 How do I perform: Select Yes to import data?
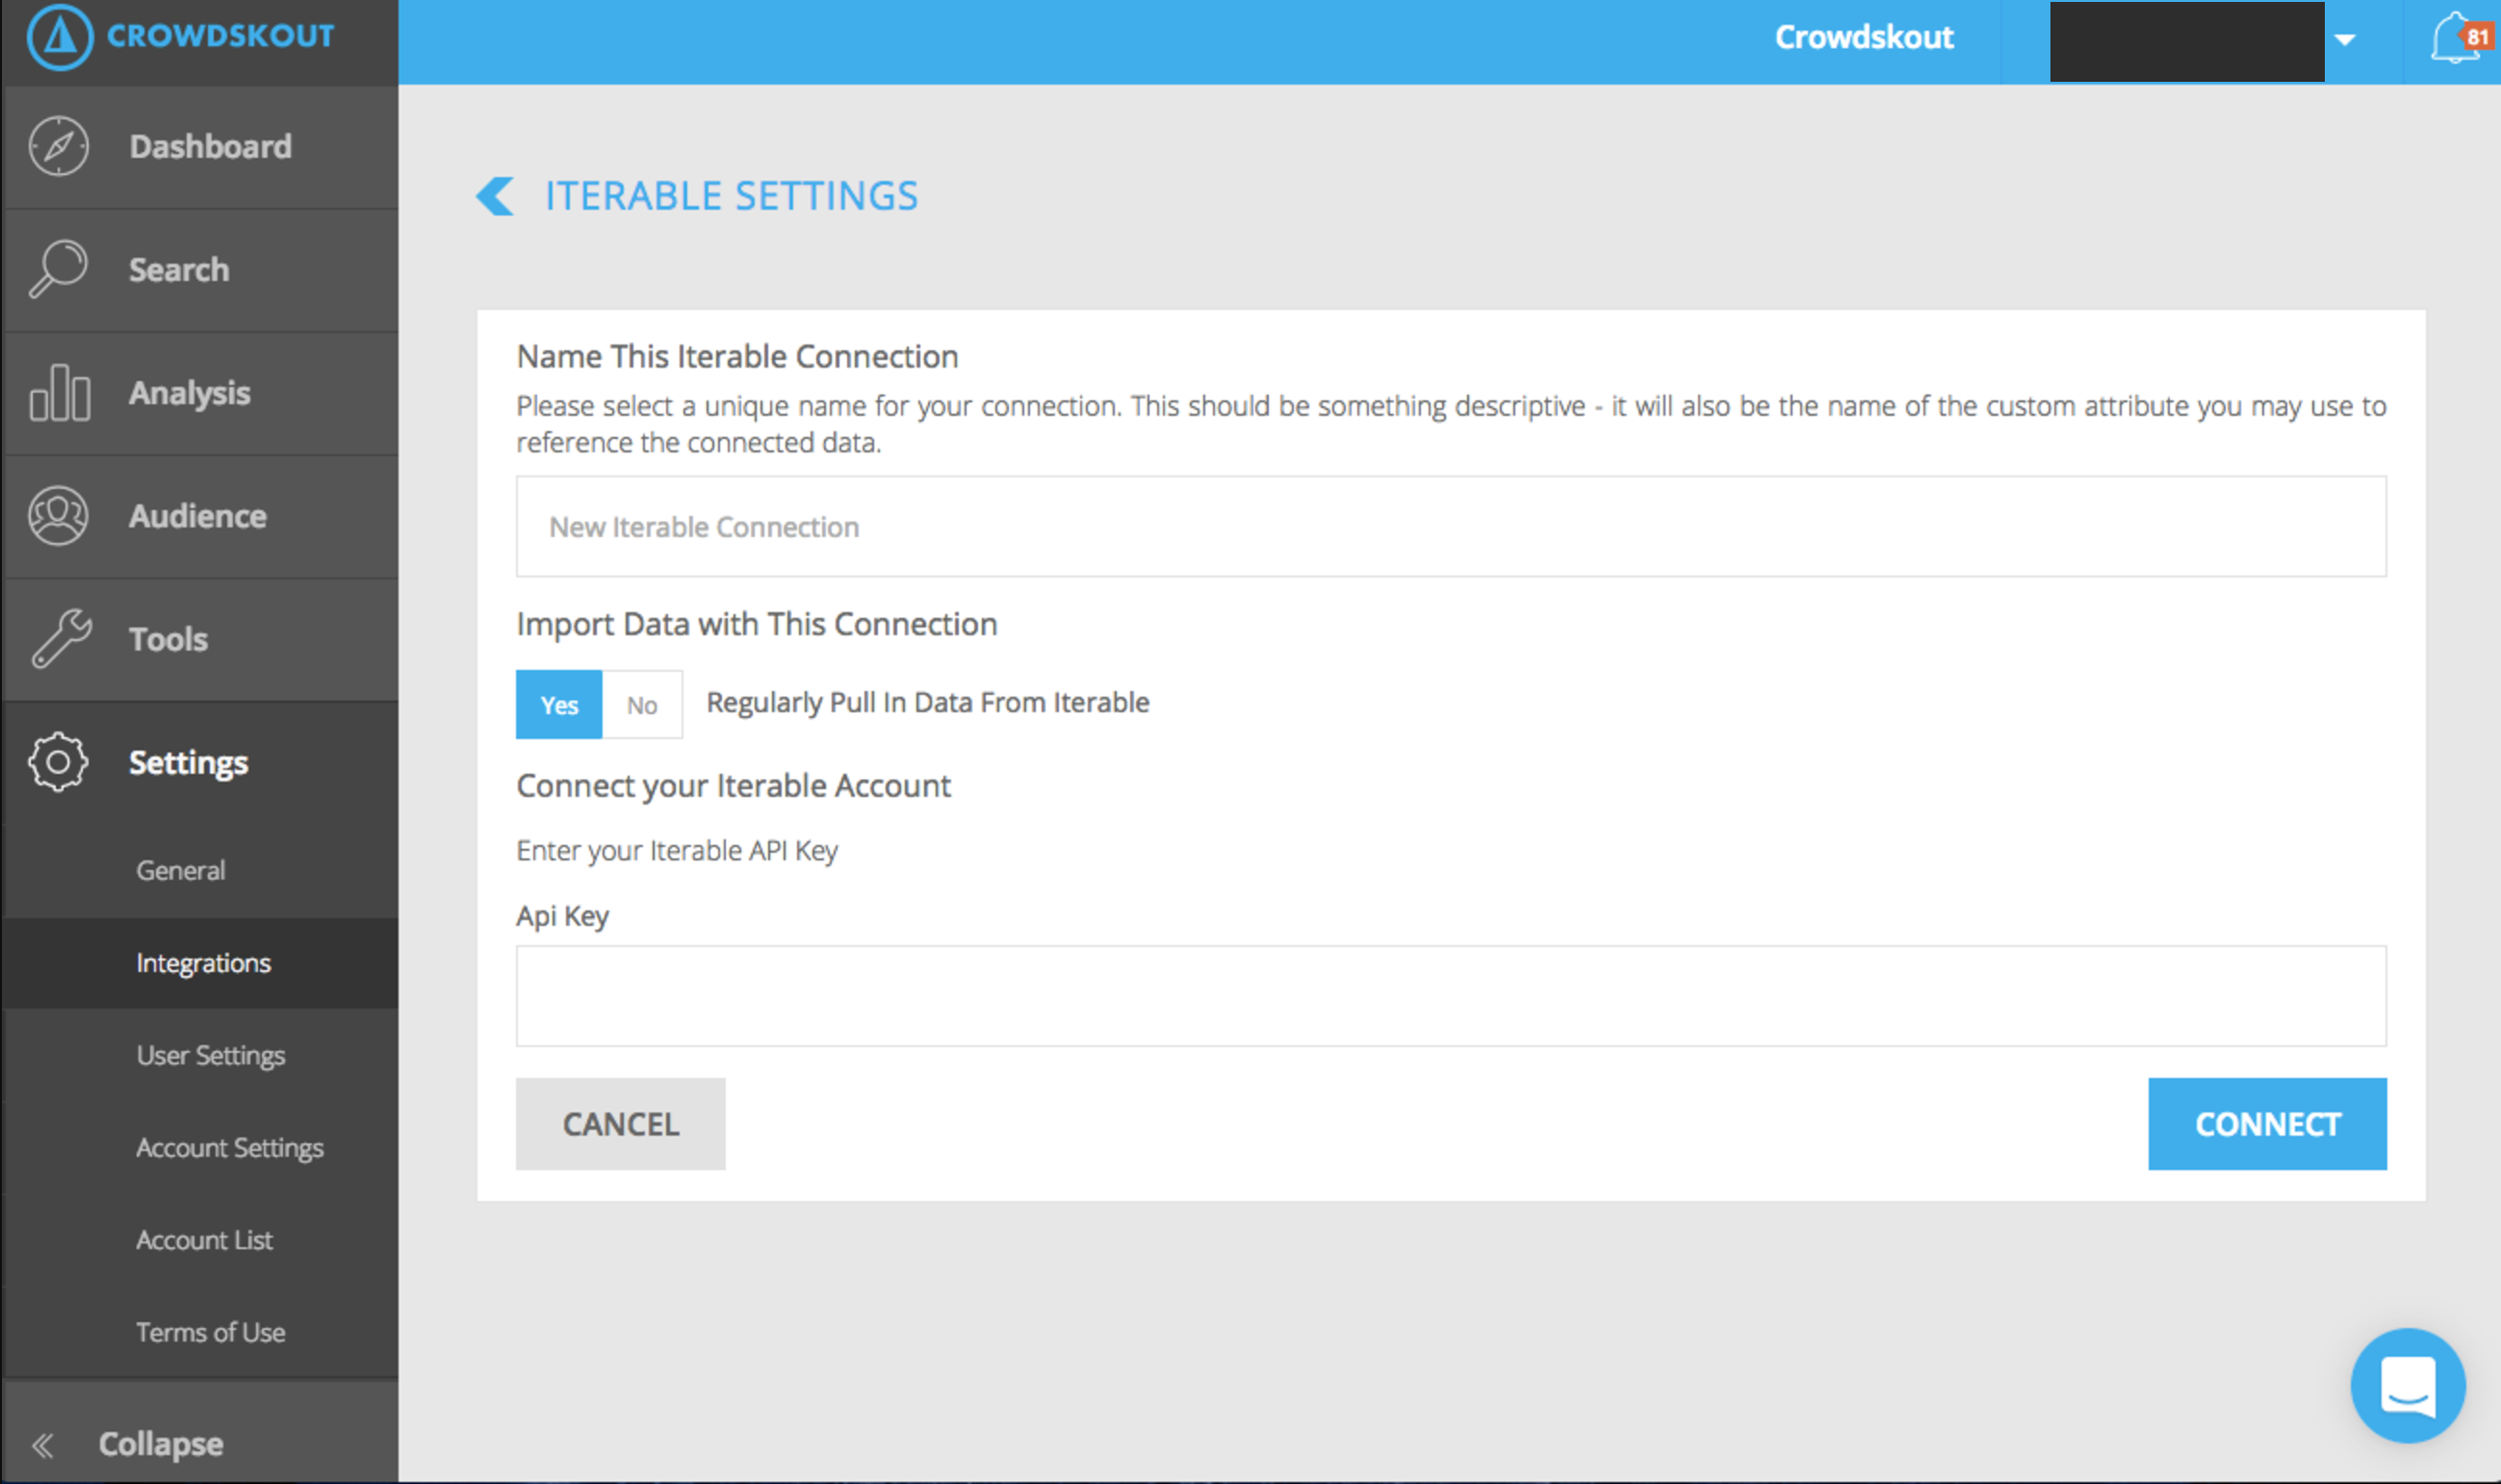pyautogui.click(x=559, y=705)
